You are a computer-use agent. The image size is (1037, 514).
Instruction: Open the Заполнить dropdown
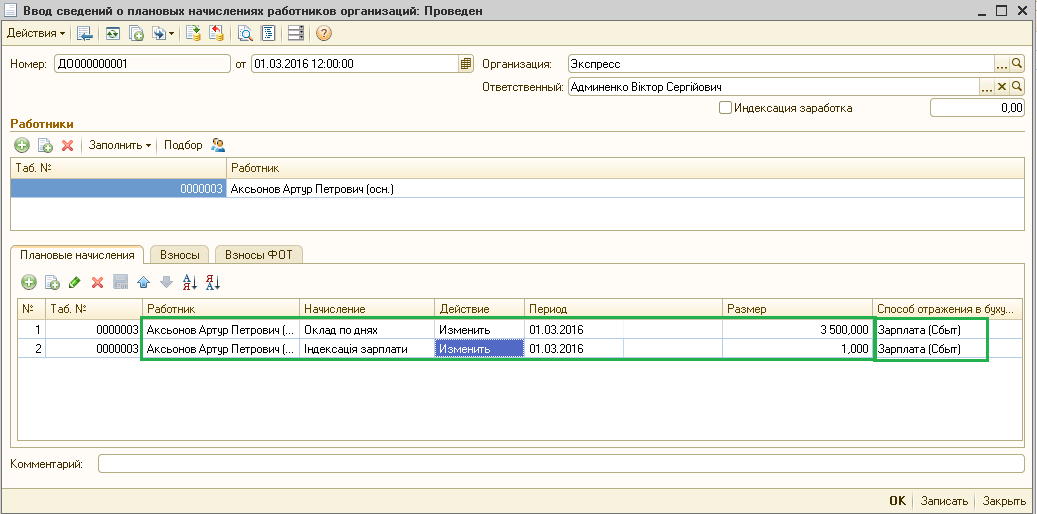tap(120, 146)
